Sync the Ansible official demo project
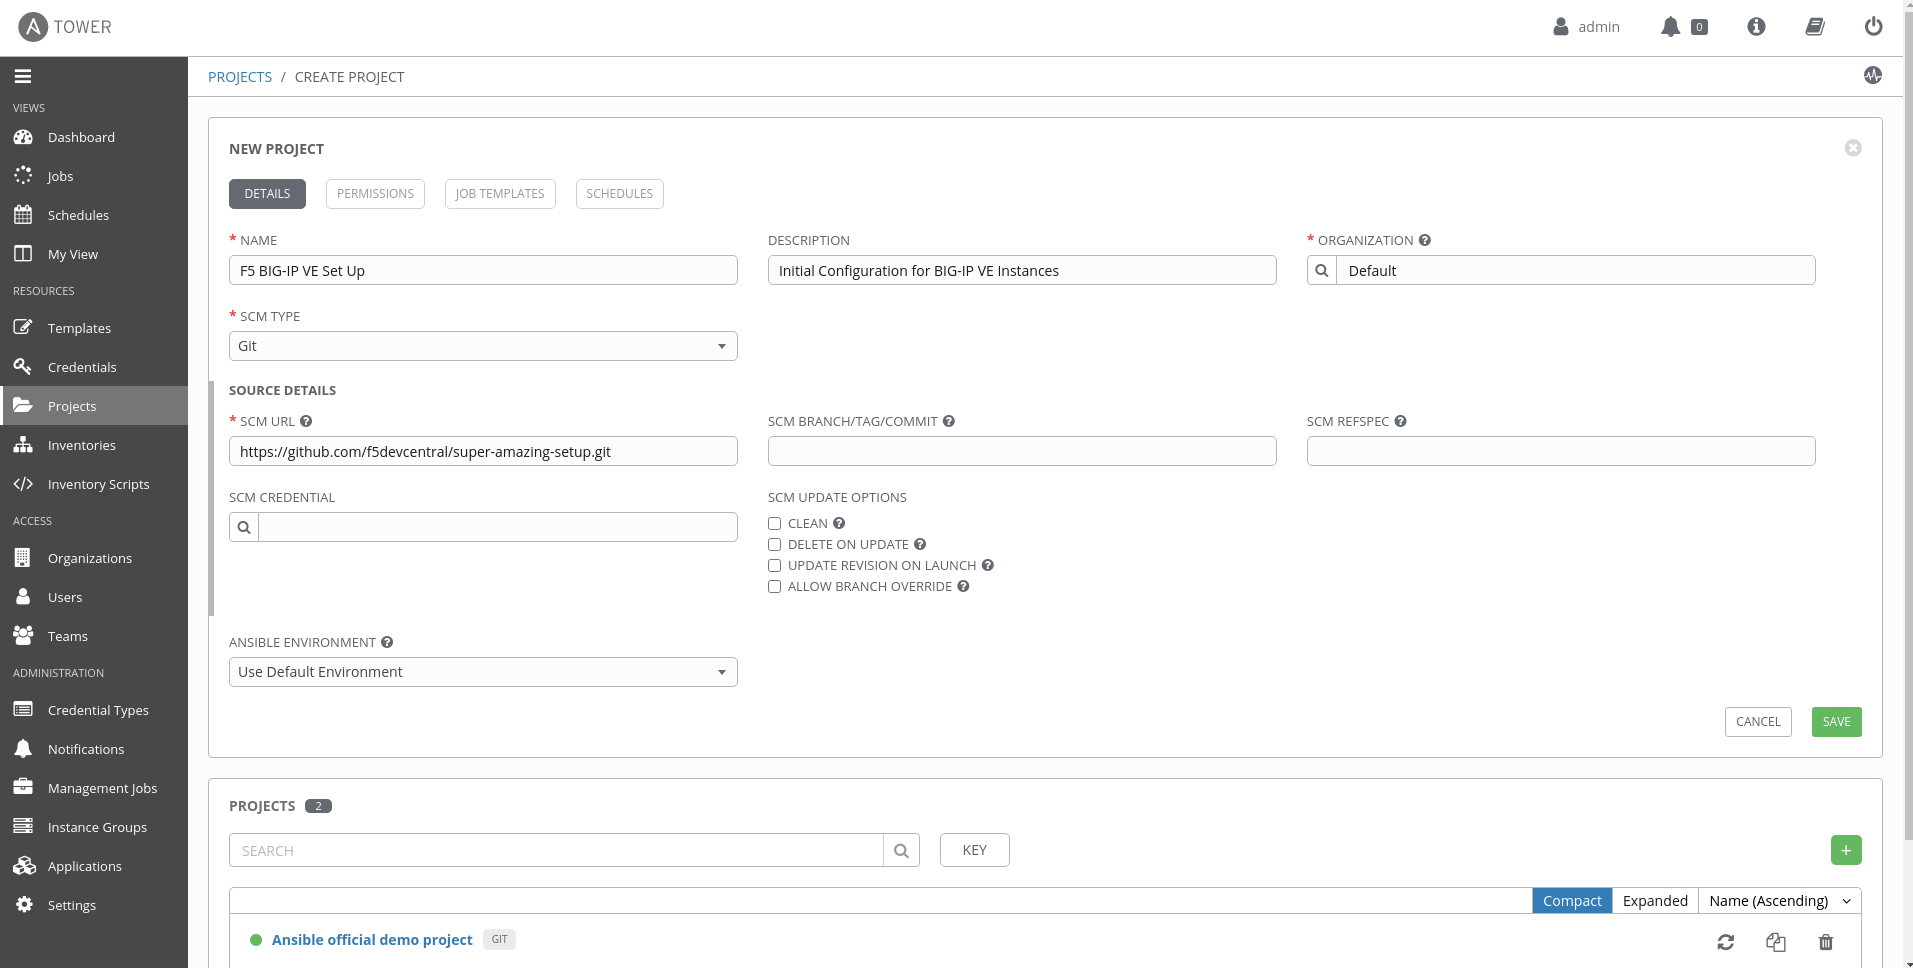 (x=1725, y=942)
